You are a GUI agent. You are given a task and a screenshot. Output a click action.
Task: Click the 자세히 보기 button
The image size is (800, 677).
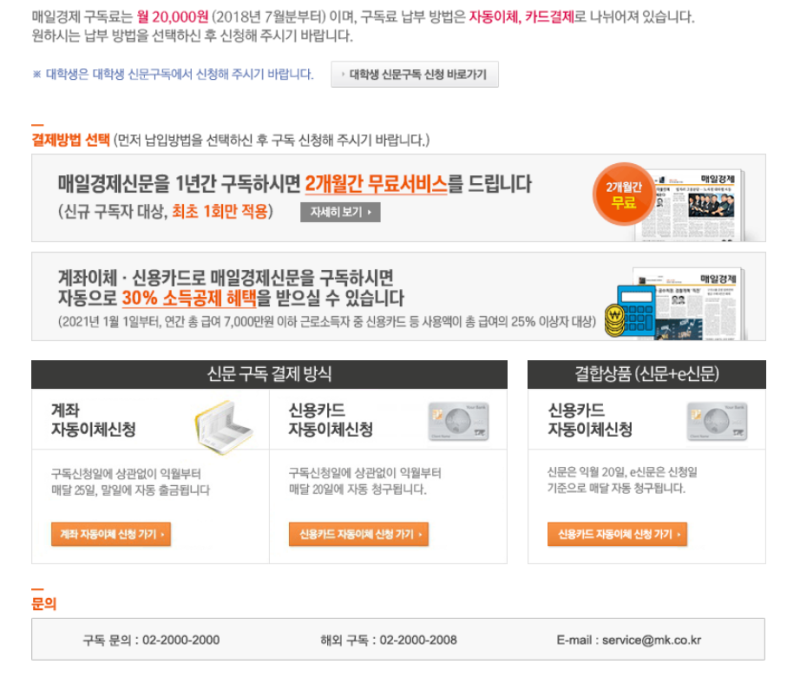tap(340, 212)
